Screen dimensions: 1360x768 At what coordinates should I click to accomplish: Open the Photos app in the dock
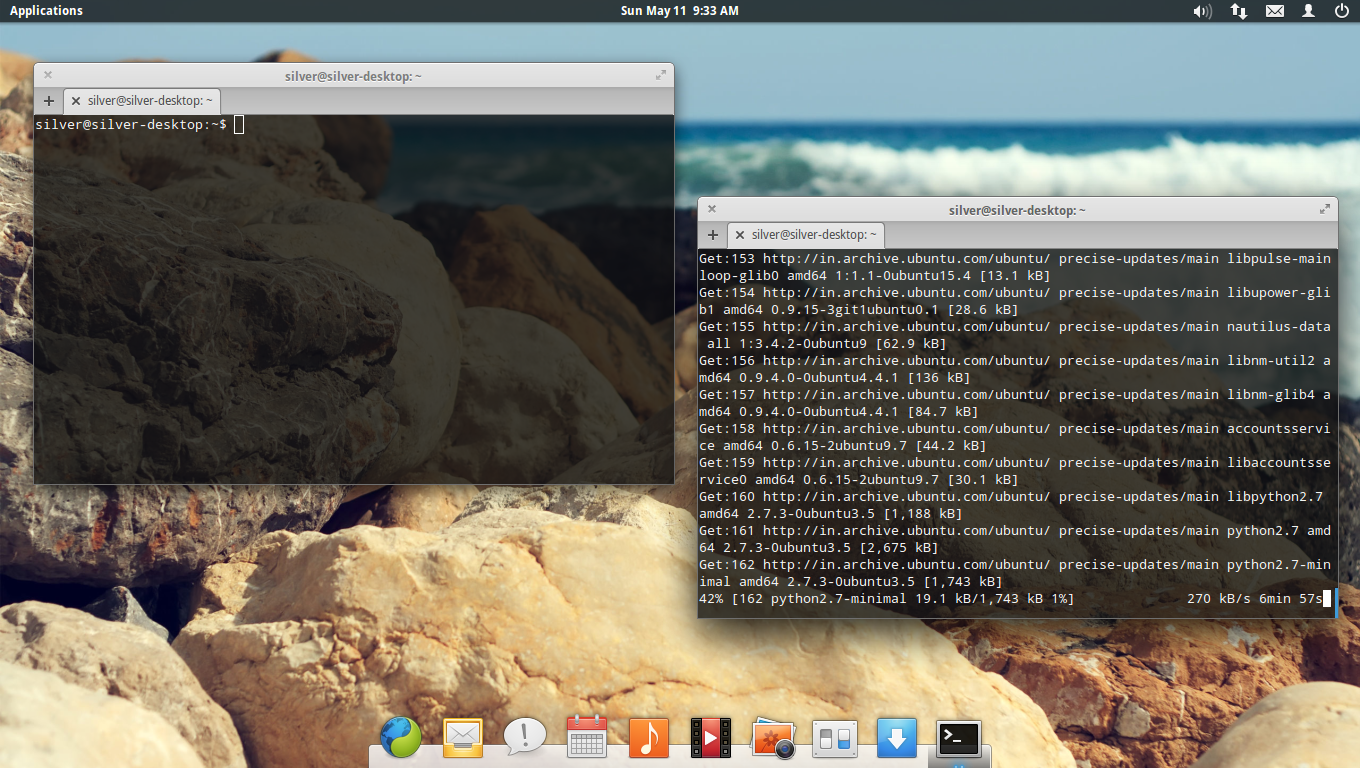772,738
